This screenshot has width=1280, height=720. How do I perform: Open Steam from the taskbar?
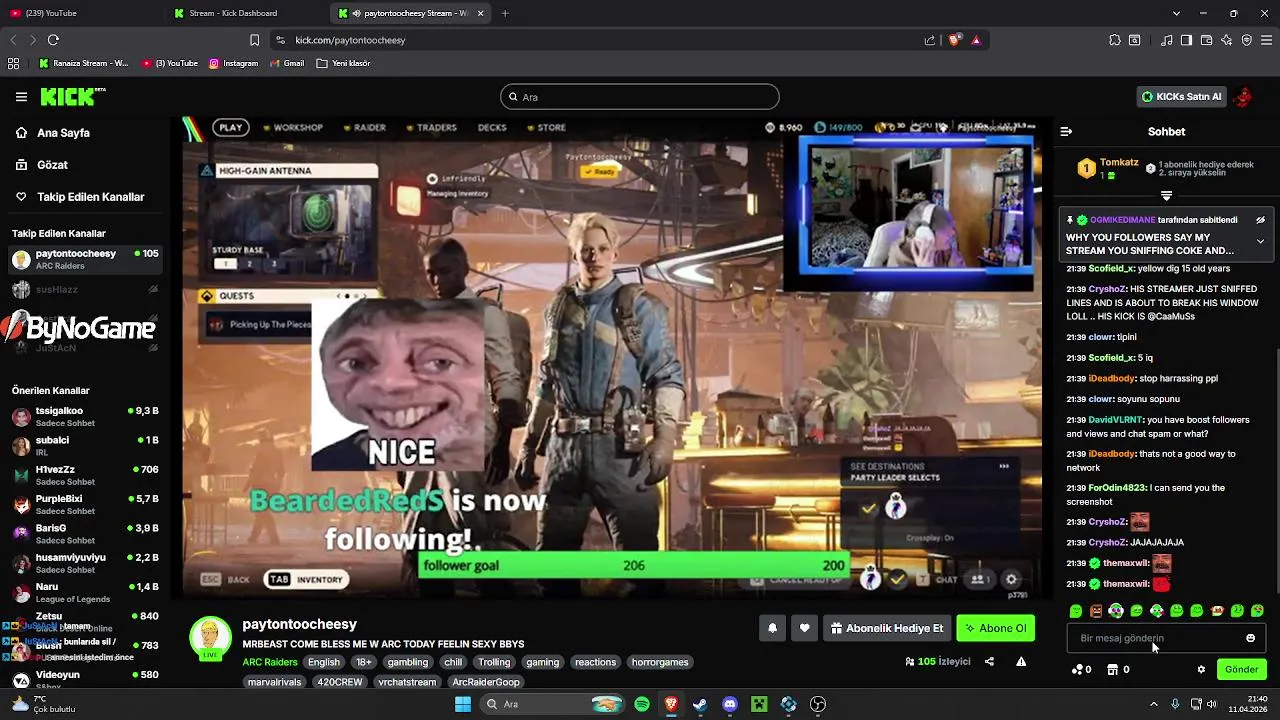[x=700, y=704]
